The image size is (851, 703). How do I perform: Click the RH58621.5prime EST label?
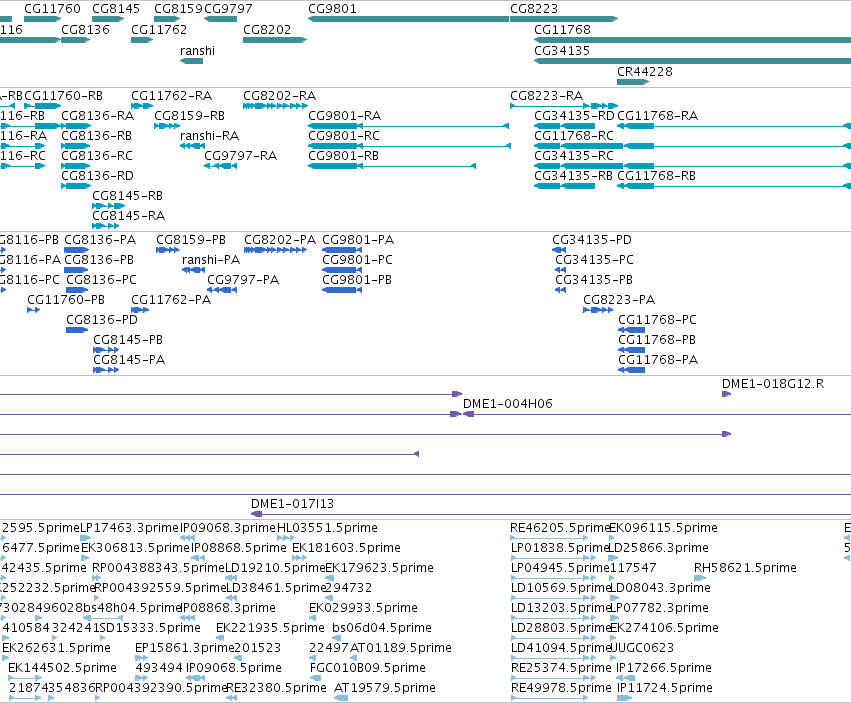(x=745, y=568)
